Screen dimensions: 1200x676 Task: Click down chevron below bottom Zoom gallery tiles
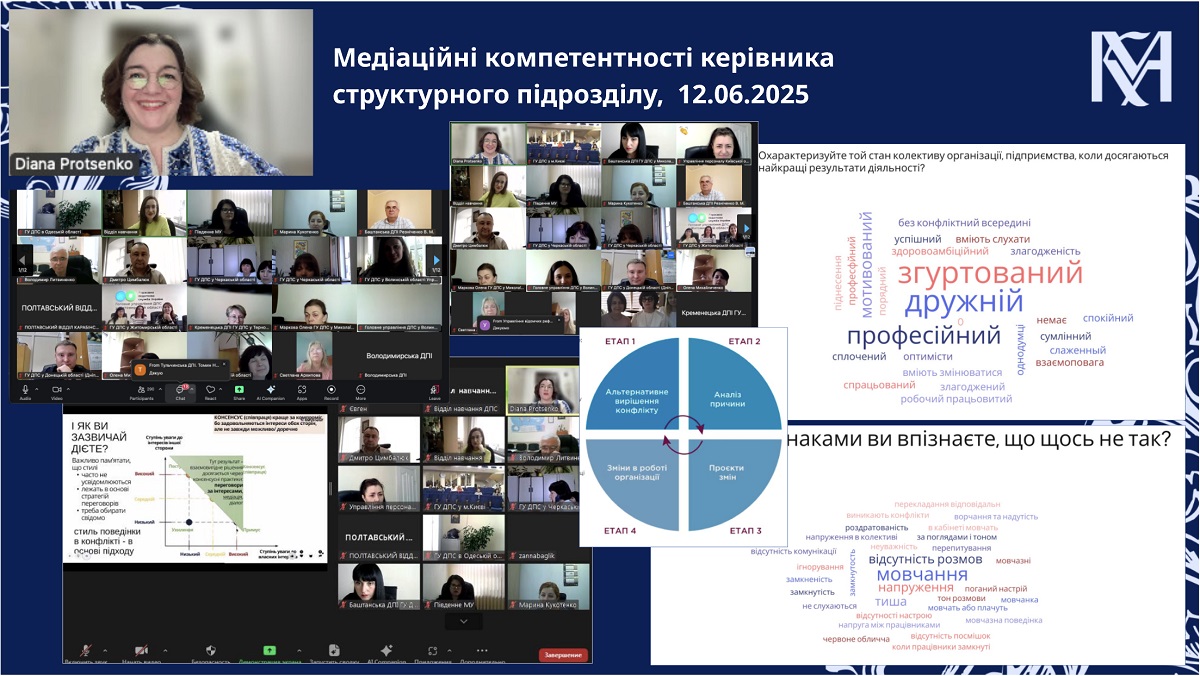point(462,621)
